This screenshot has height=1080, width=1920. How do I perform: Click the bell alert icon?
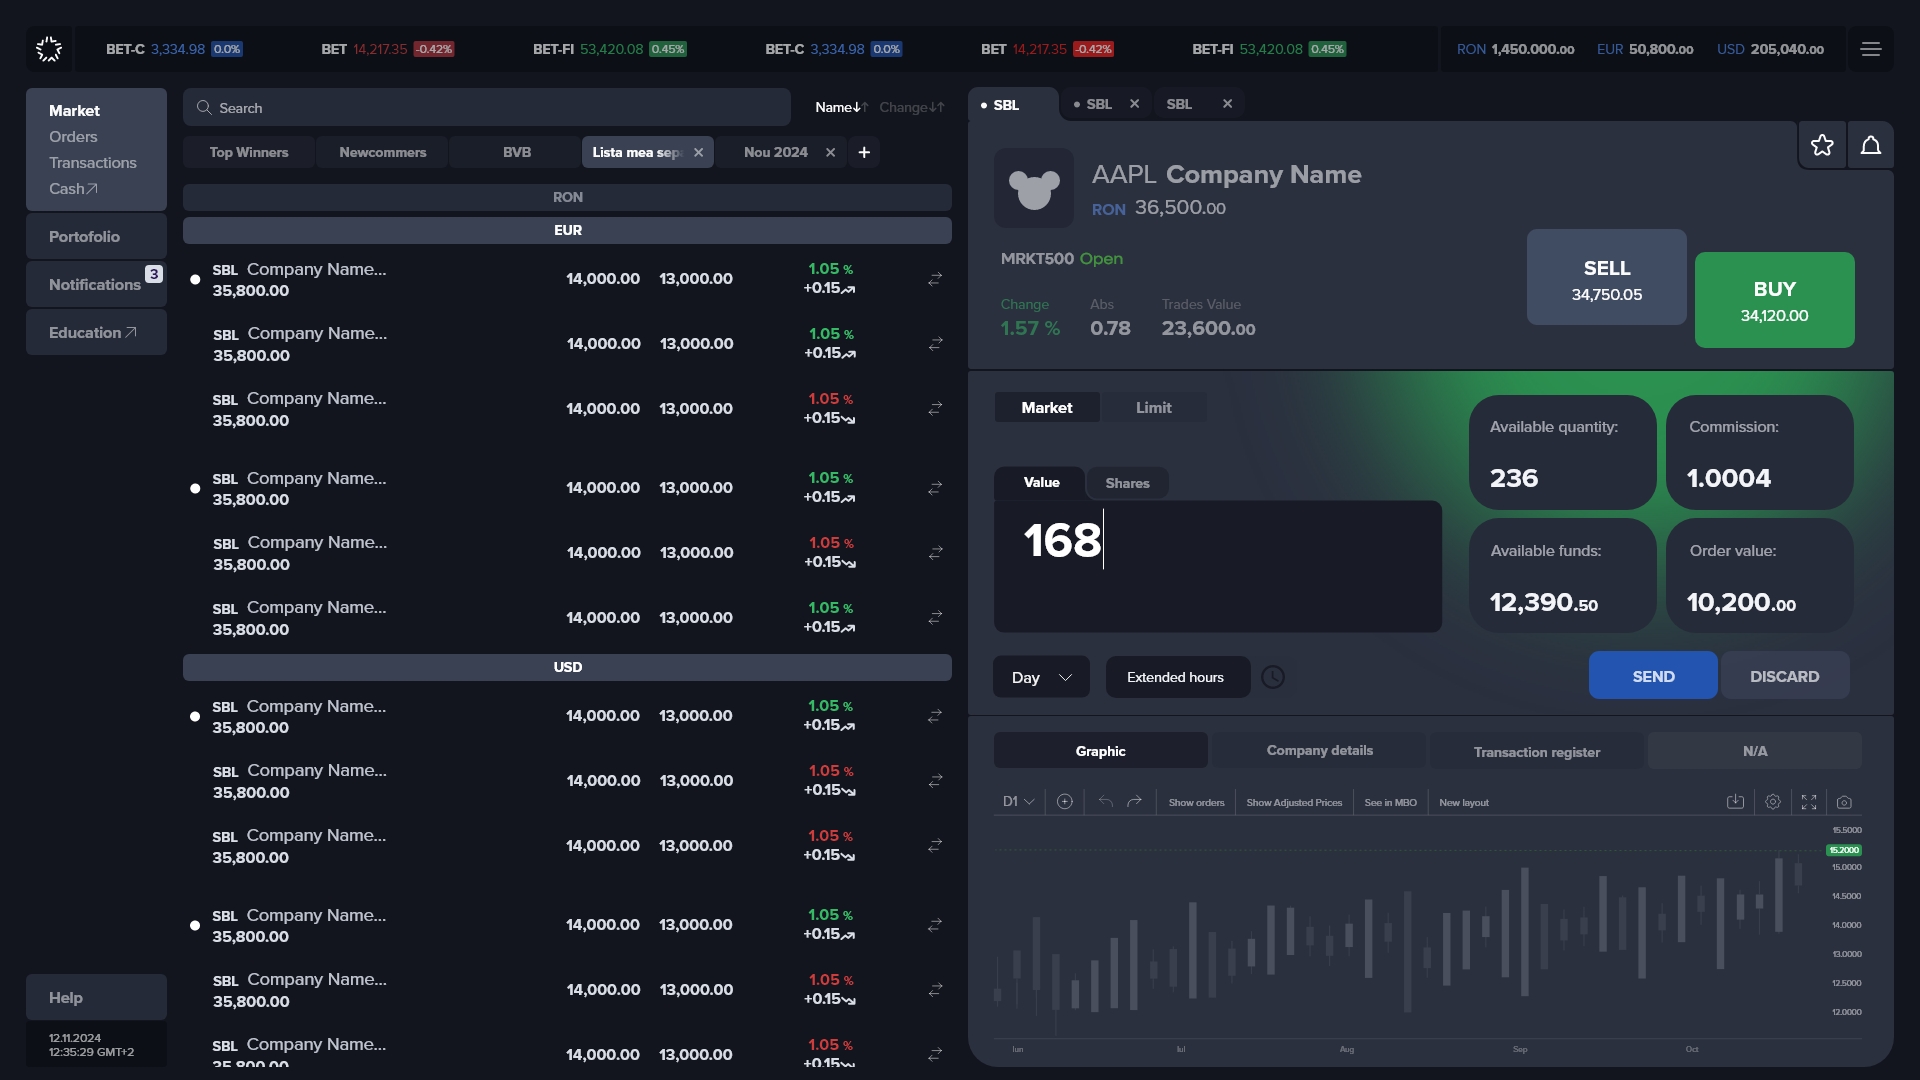(x=1870, y=146)
